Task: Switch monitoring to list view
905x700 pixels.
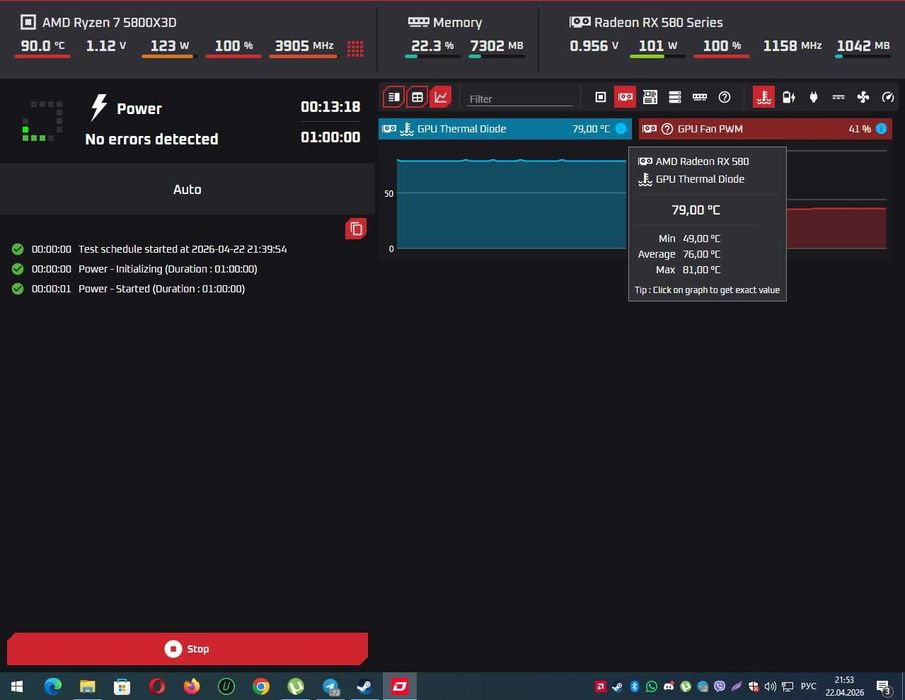Action: point(394,97)
